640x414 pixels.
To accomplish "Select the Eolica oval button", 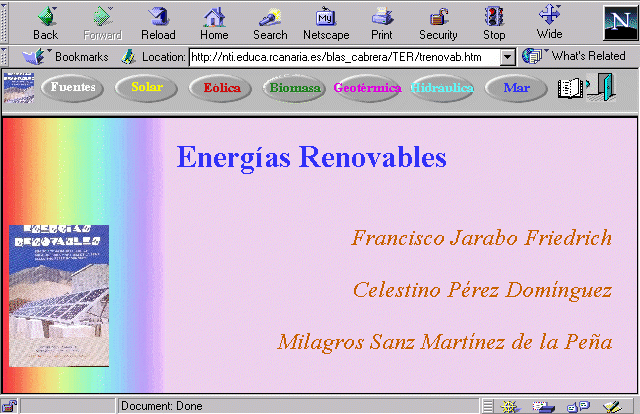I will [222, 88].
